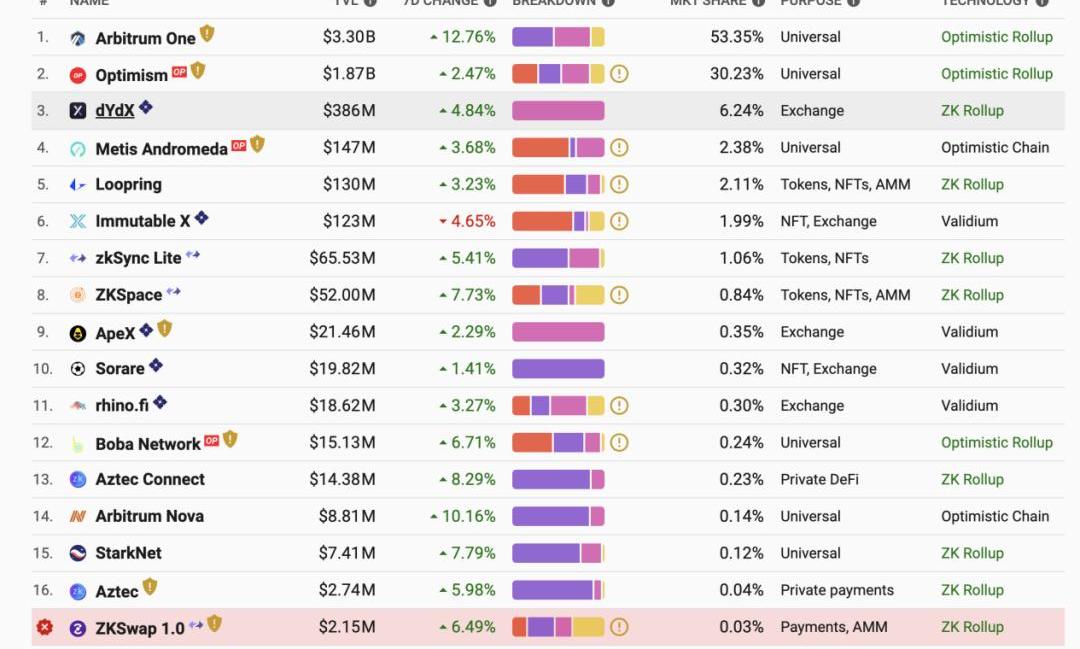Click the Immutable X logo icon
The width and height of the screenshot is (1080, 649).
point(78,221)
